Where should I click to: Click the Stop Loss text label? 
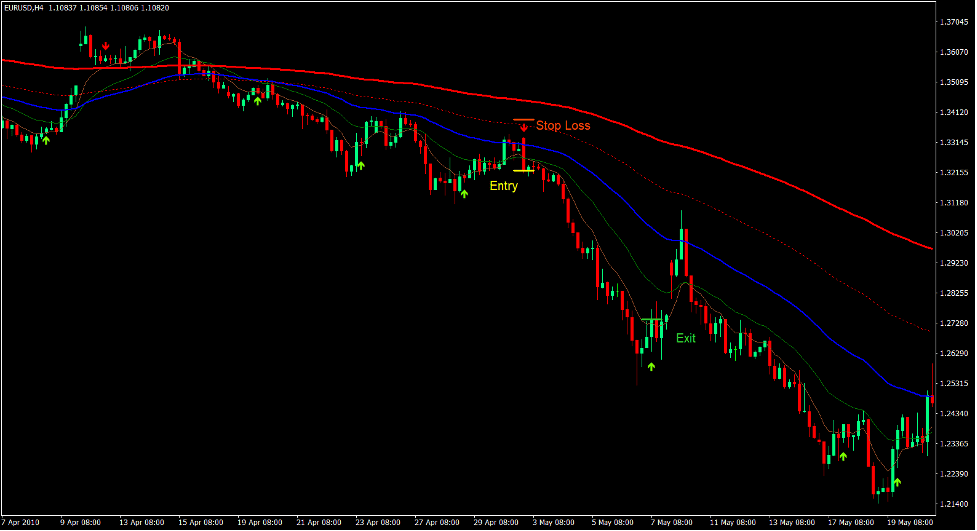click(x=563, y=126)
